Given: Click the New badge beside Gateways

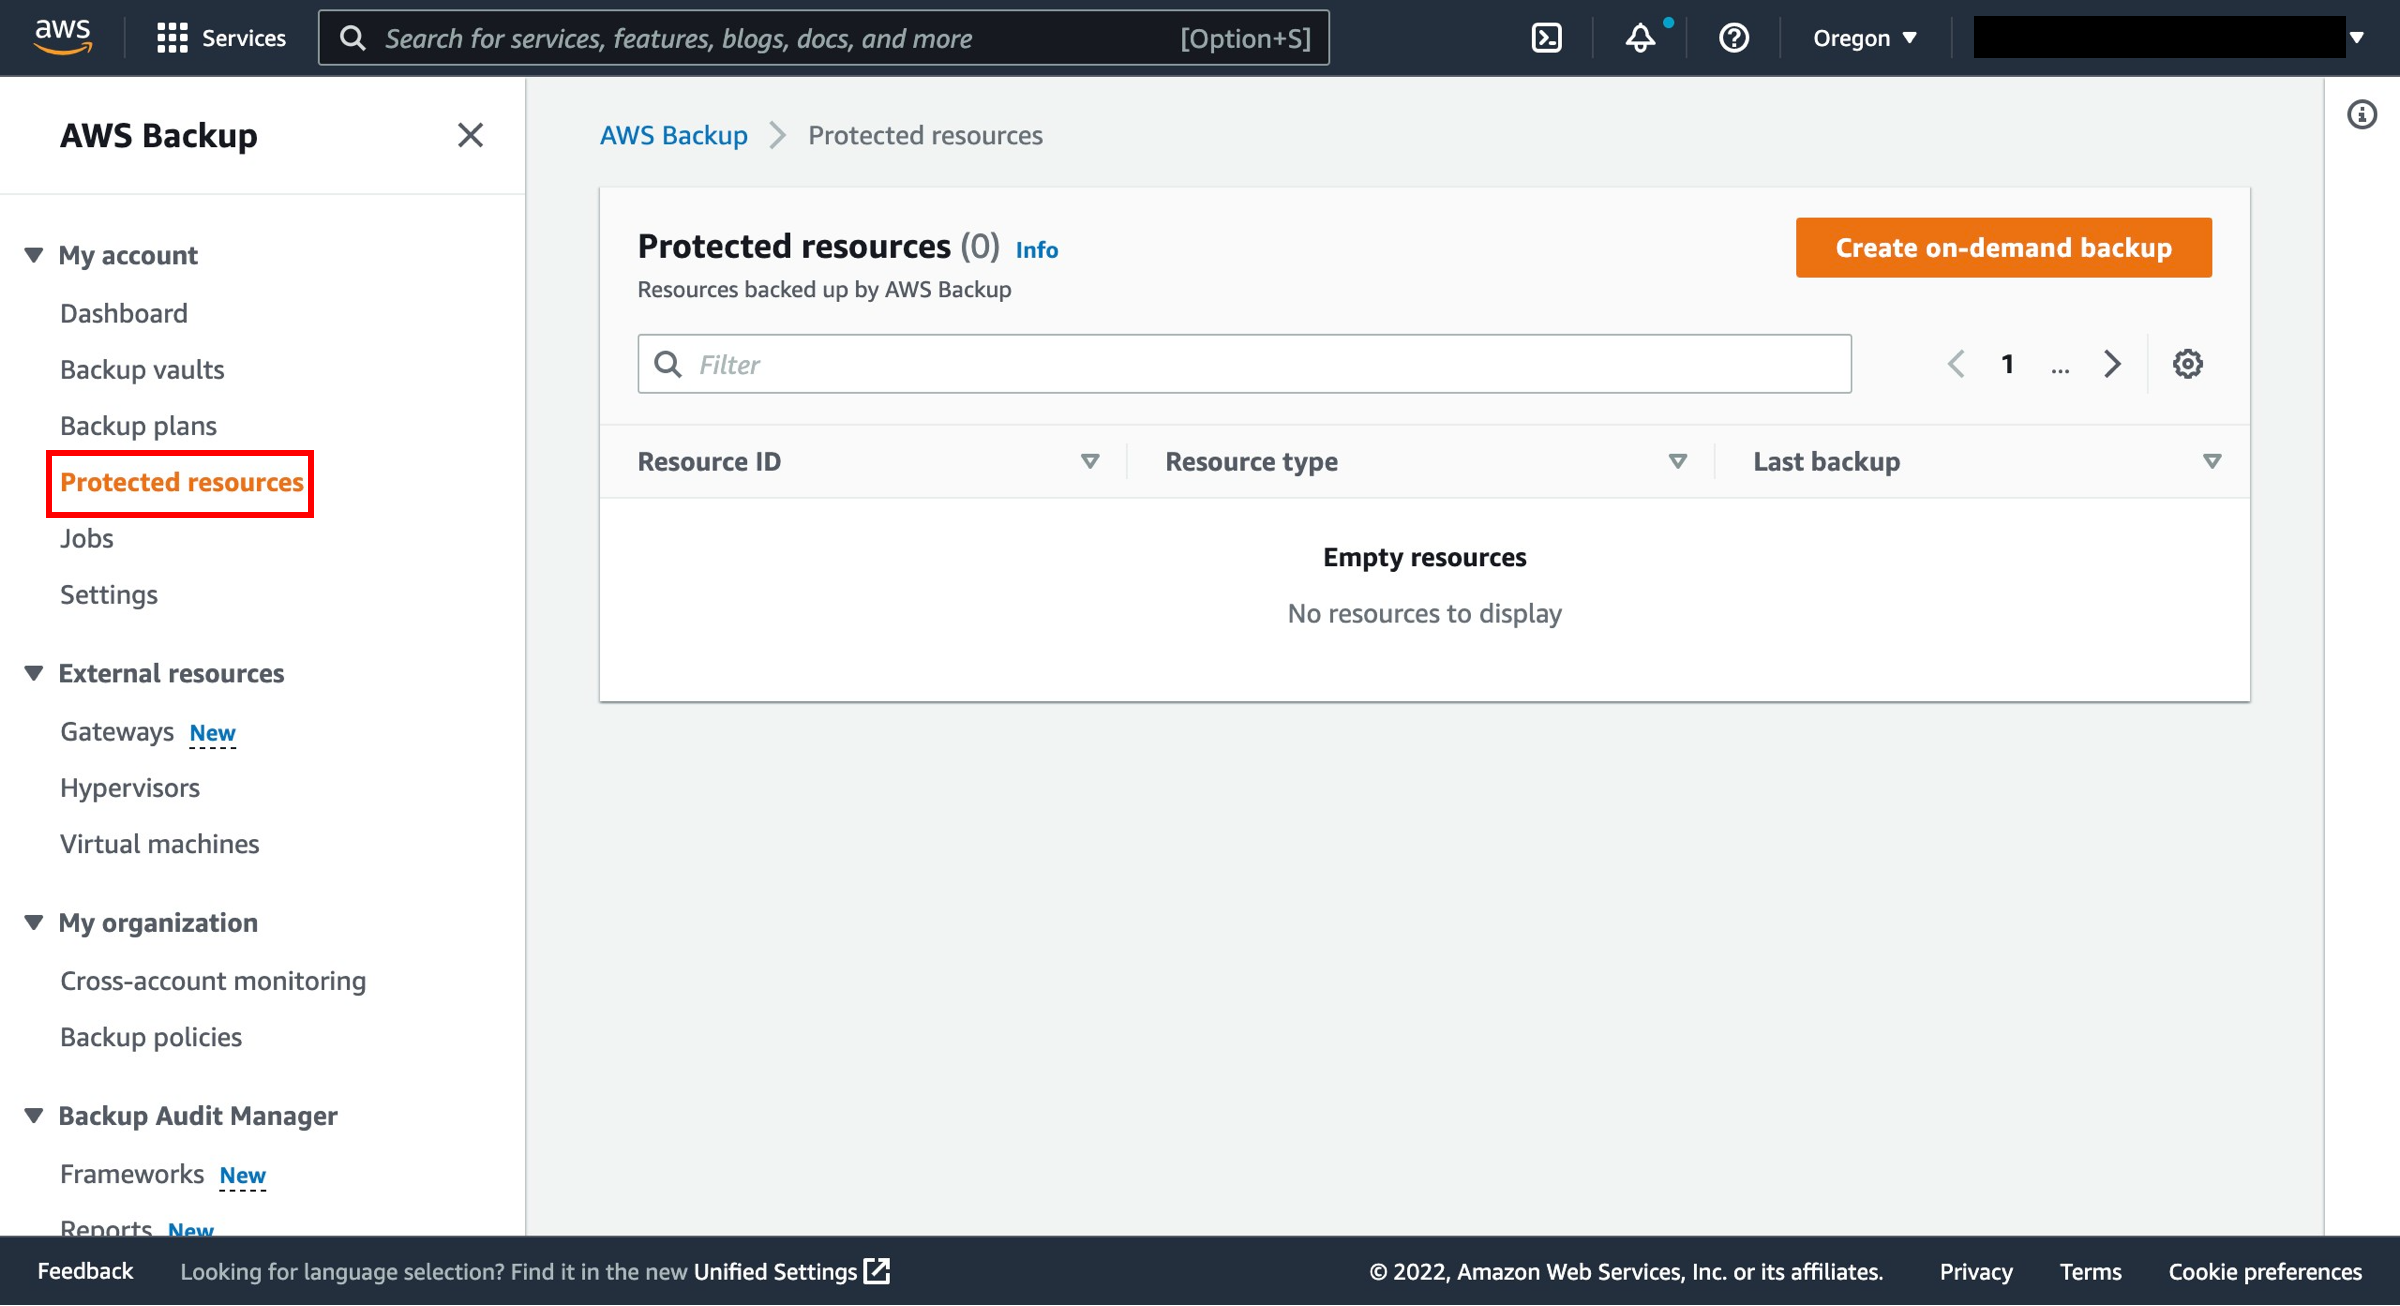Looking at the screenshot, I should coord(213,733).
